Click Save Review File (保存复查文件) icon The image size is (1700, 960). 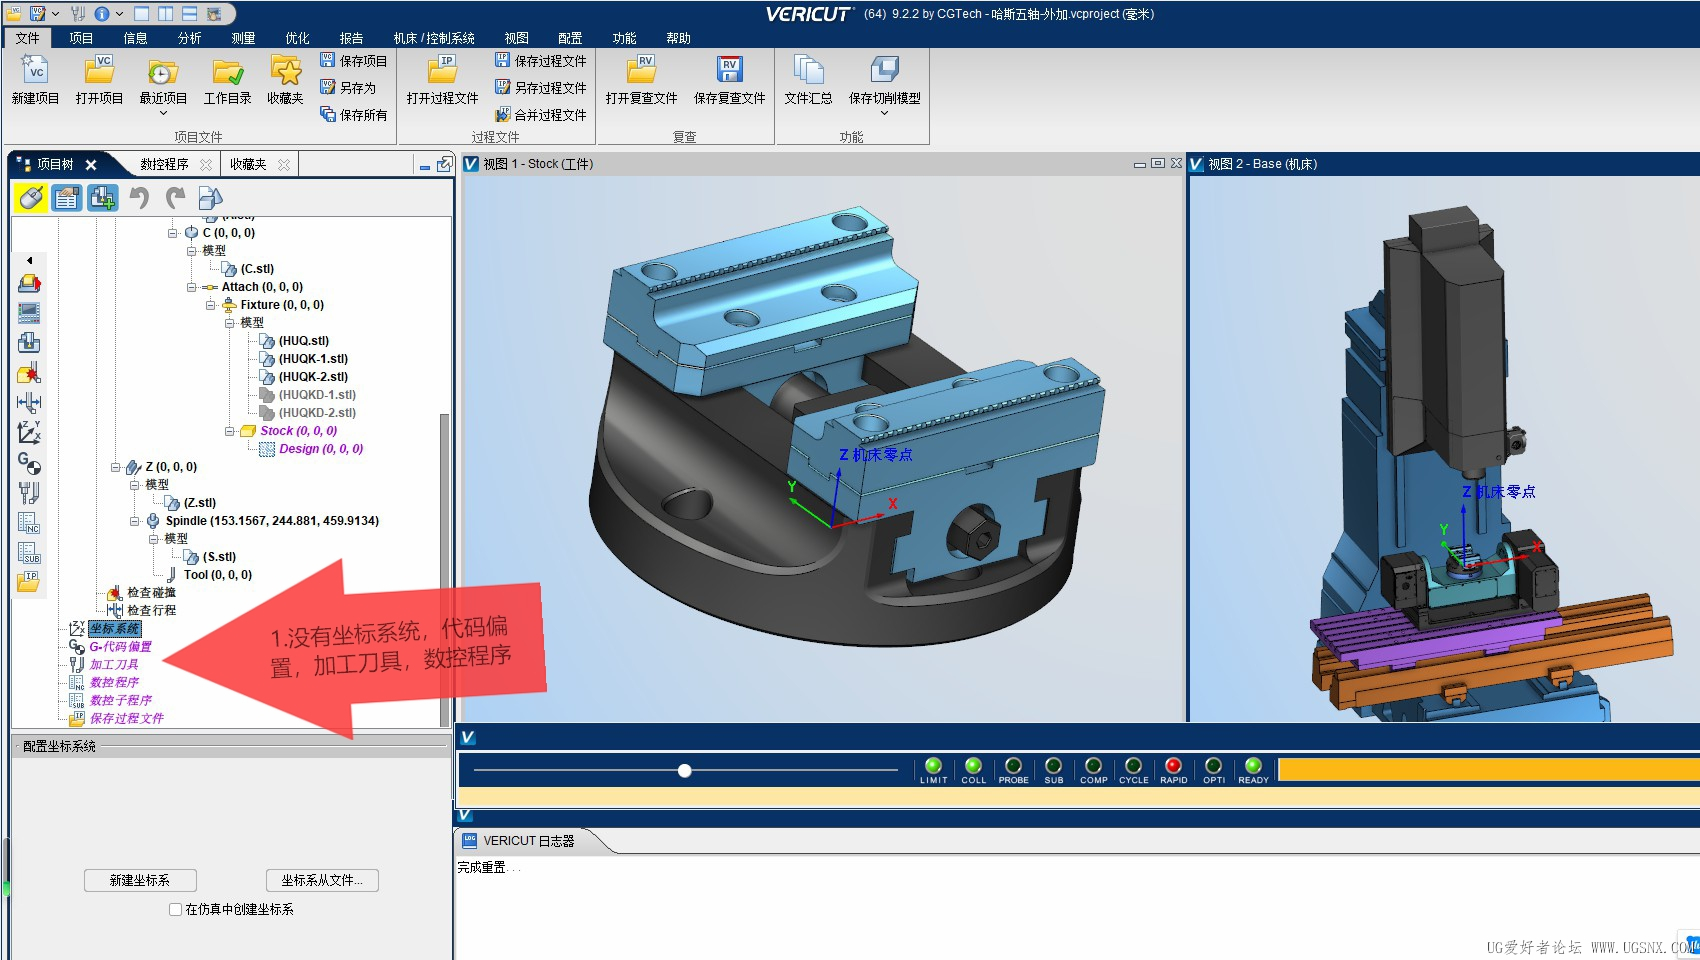click(729, 71)
